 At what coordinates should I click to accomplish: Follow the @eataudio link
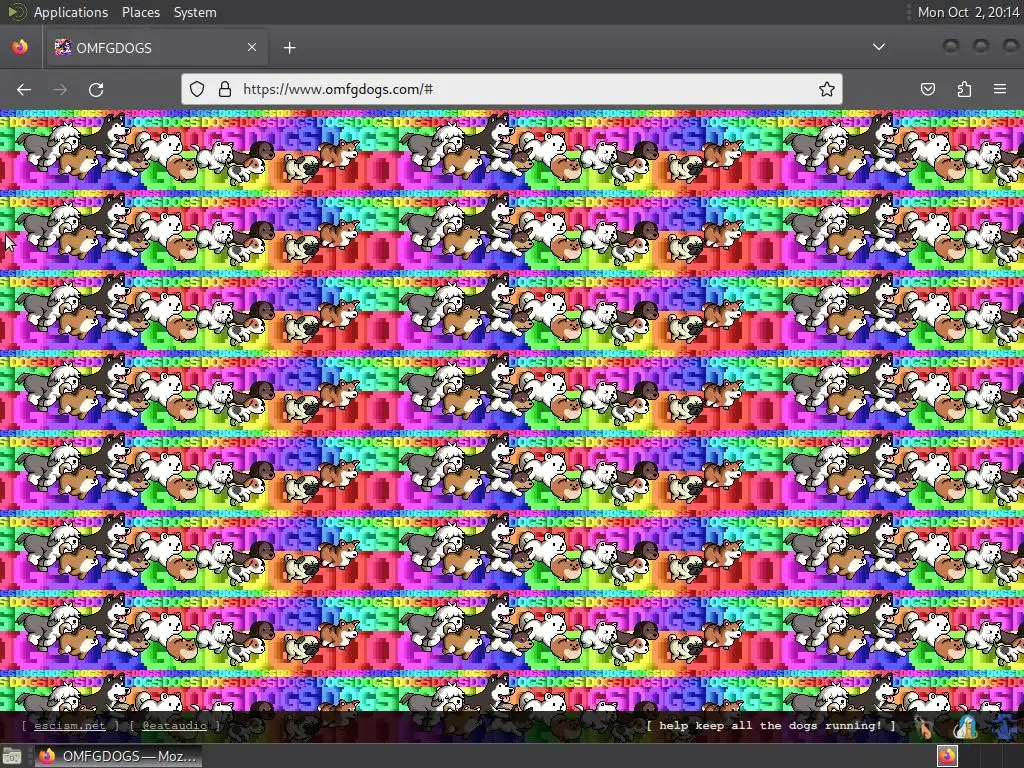tap(174, 726)
